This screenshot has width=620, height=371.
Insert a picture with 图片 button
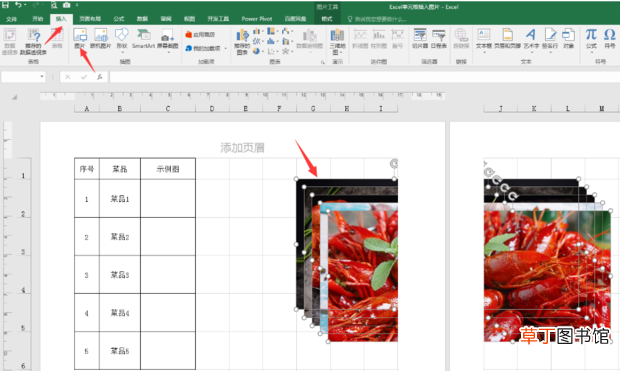tap(80, 38)
